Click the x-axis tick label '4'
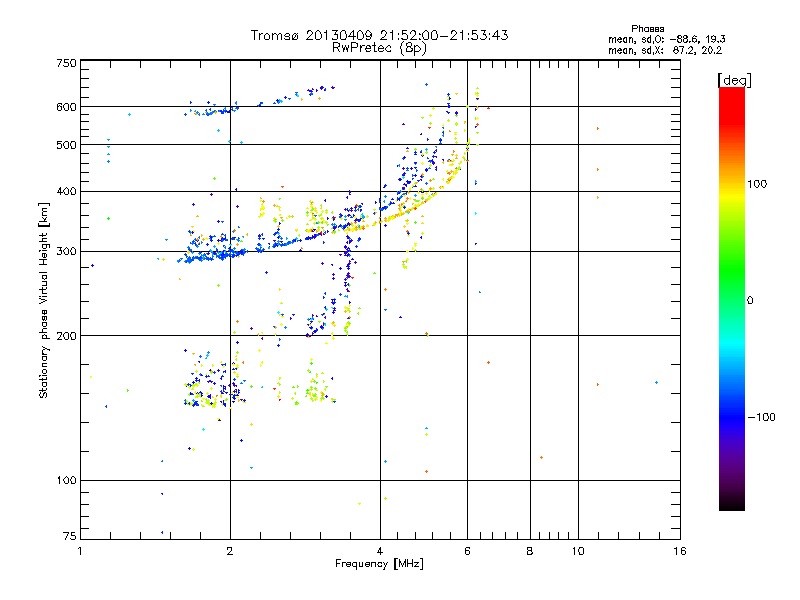Viewport: 800px width, 600px height. pos(380,551)
